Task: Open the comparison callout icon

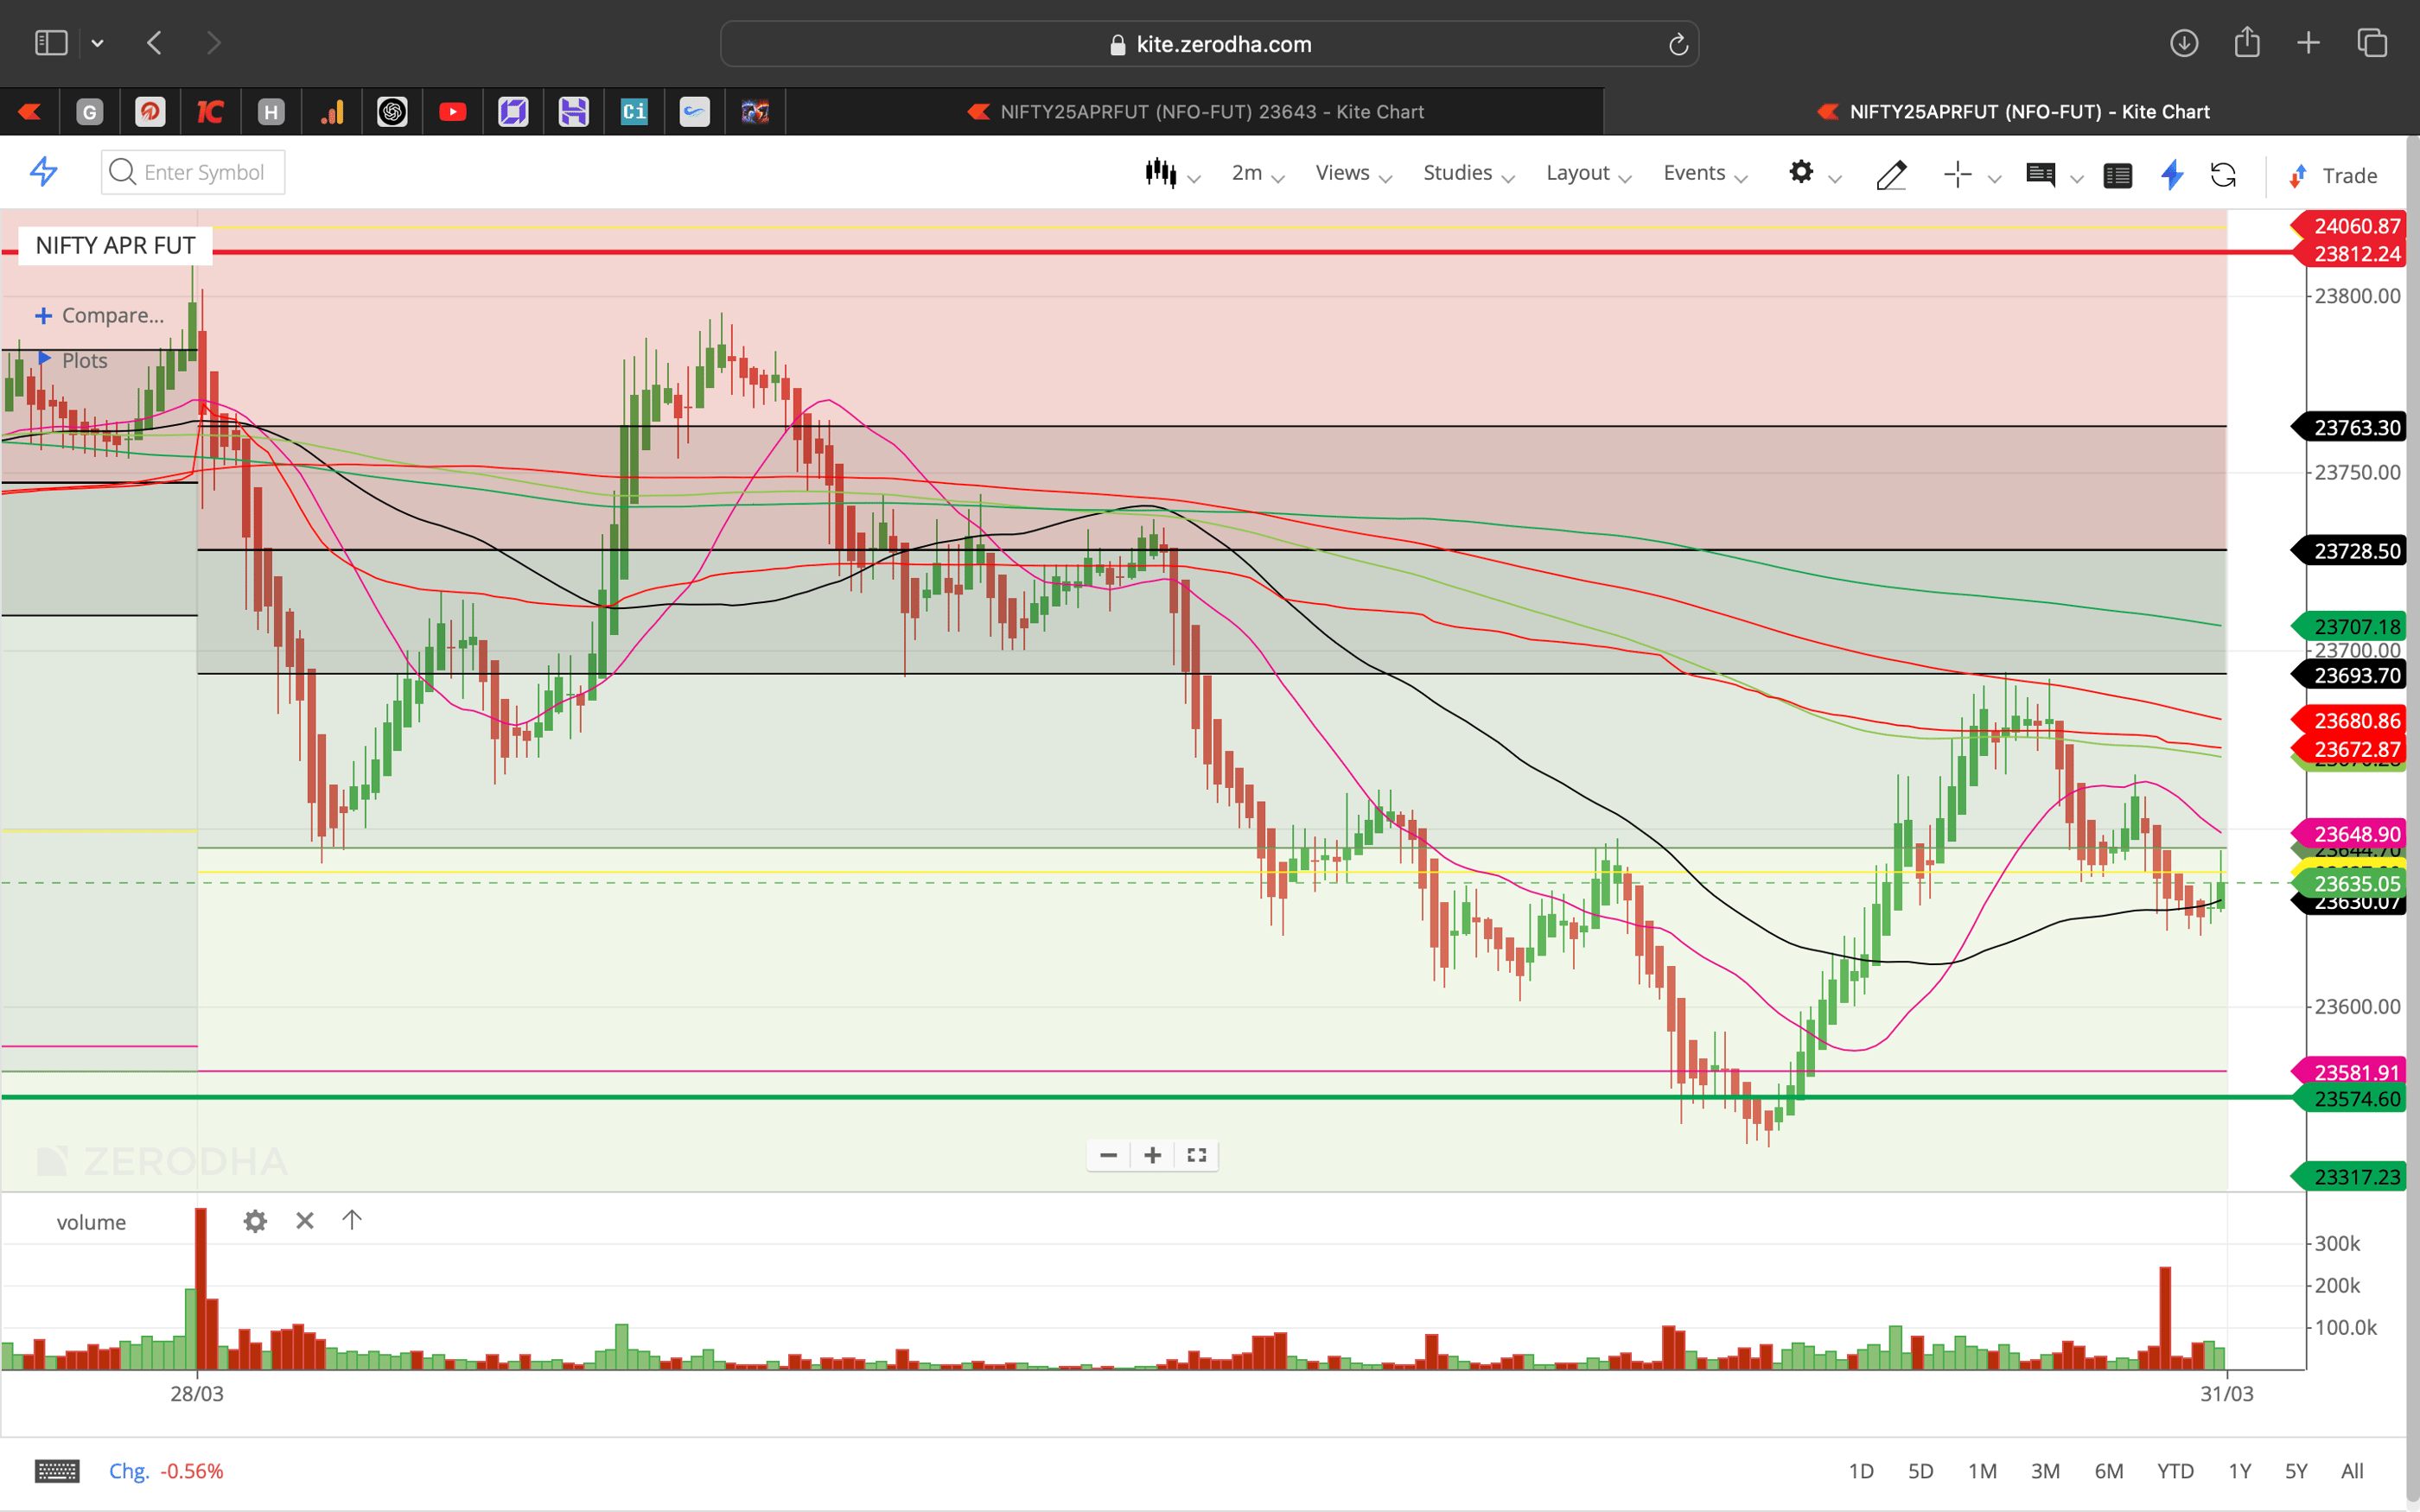Action: tap(2041, 174)
